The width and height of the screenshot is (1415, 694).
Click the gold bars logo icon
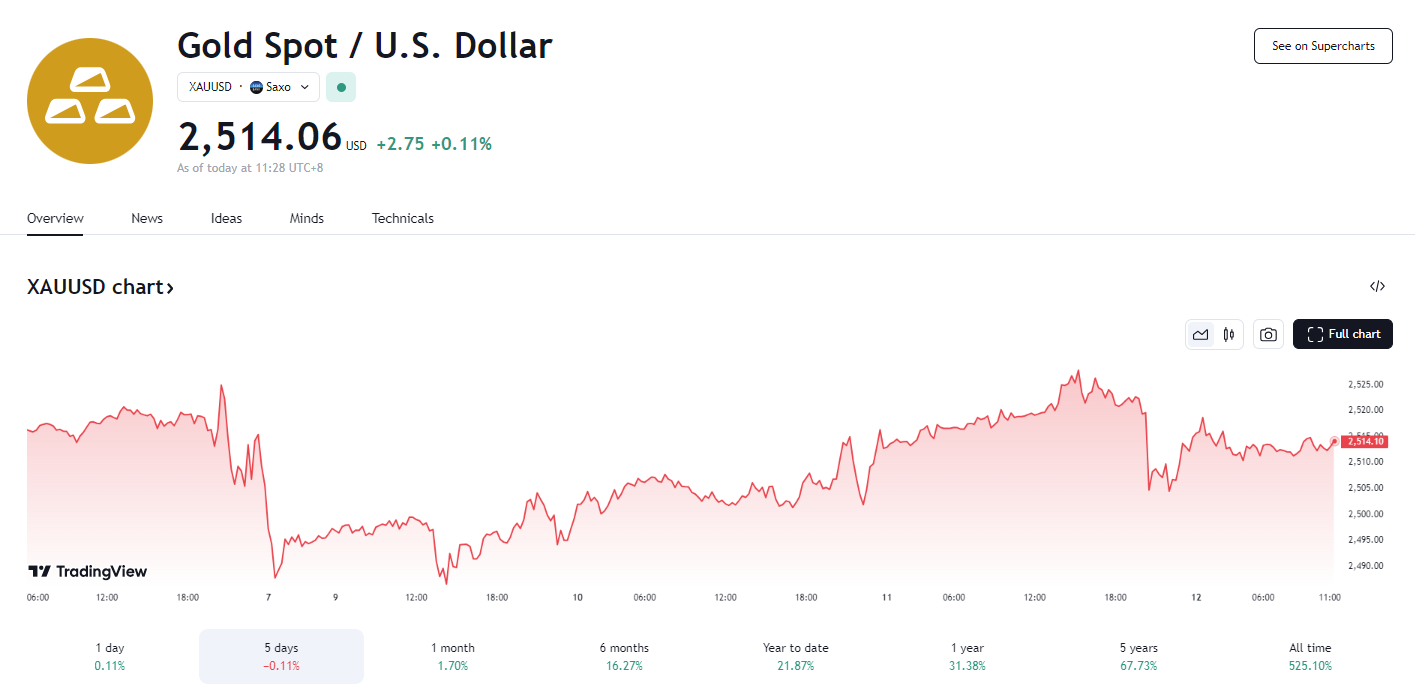(x=90, y=101)
